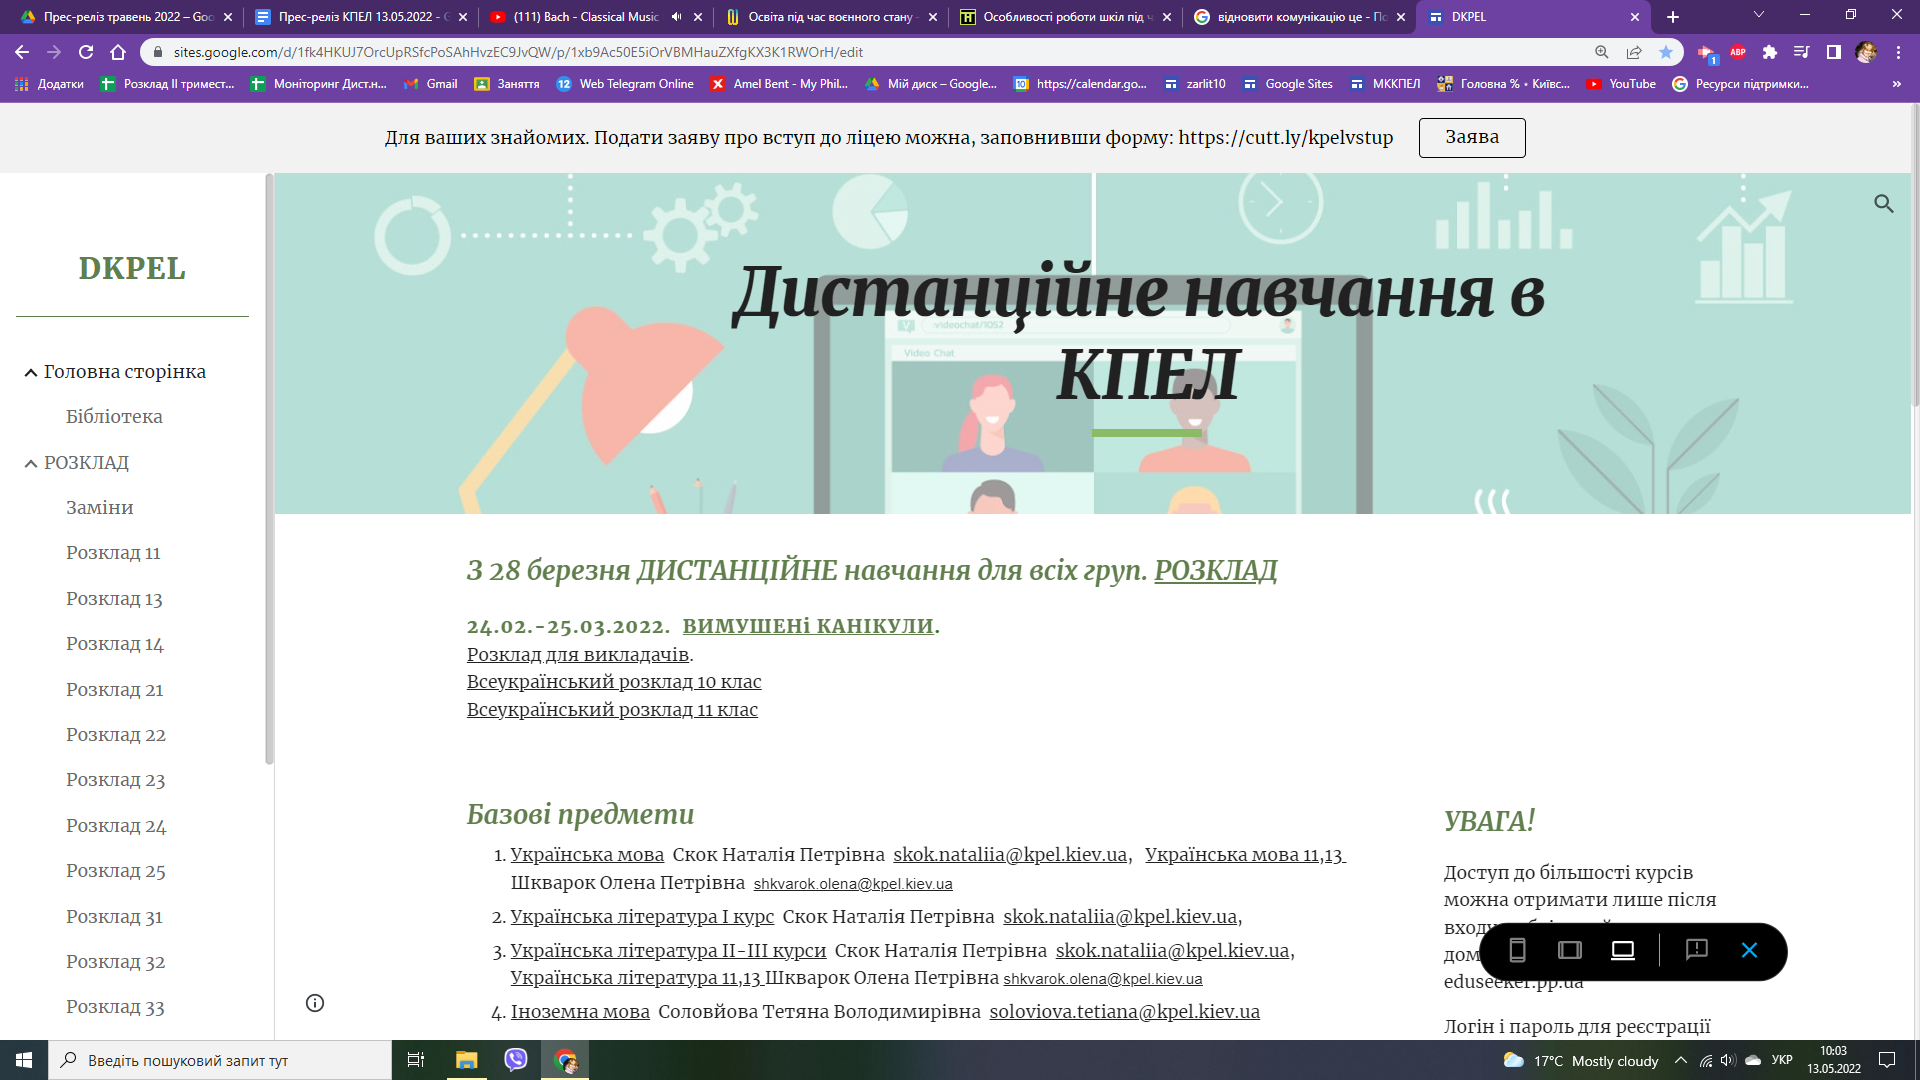The width and height of the screenshot is (1920, 1080).
Task: Launch File Explorer from taskbar
Action: [467, 1060]
